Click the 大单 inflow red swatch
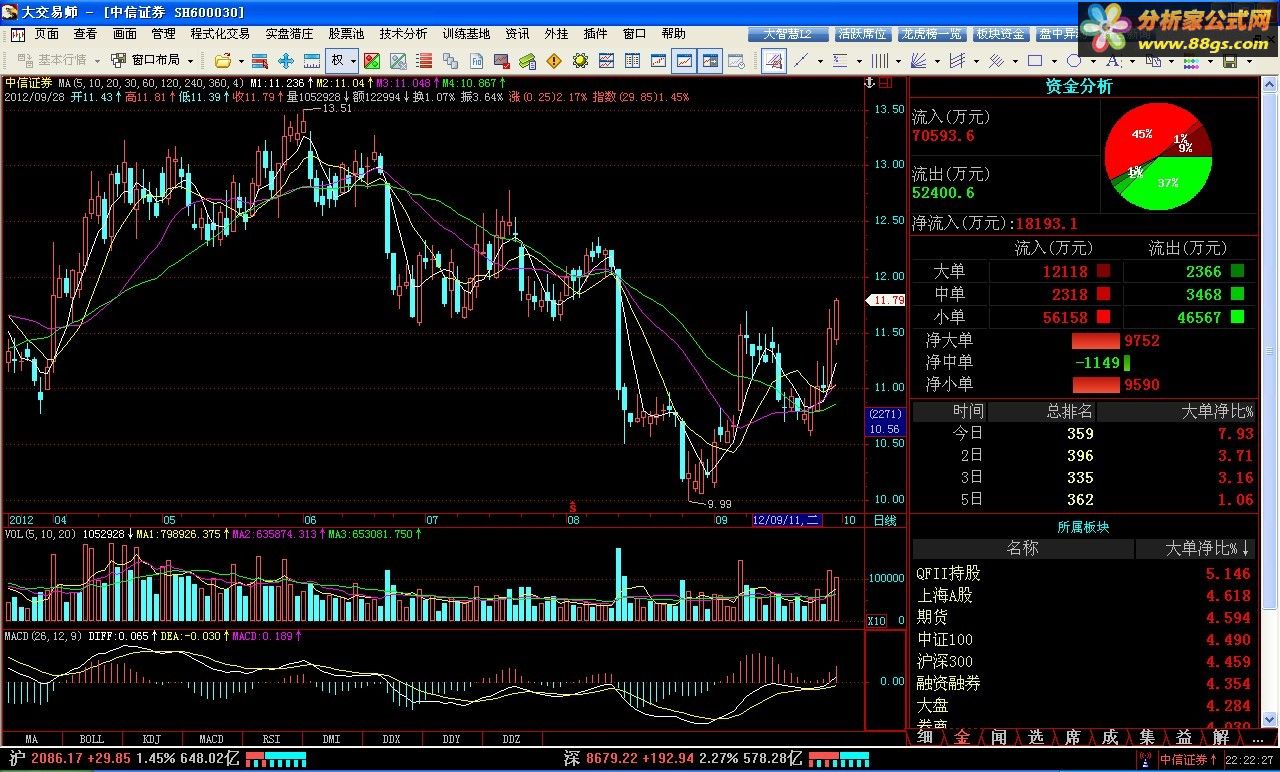The height and width of the screenshot is (772, 1280). tap(1103, 271)
